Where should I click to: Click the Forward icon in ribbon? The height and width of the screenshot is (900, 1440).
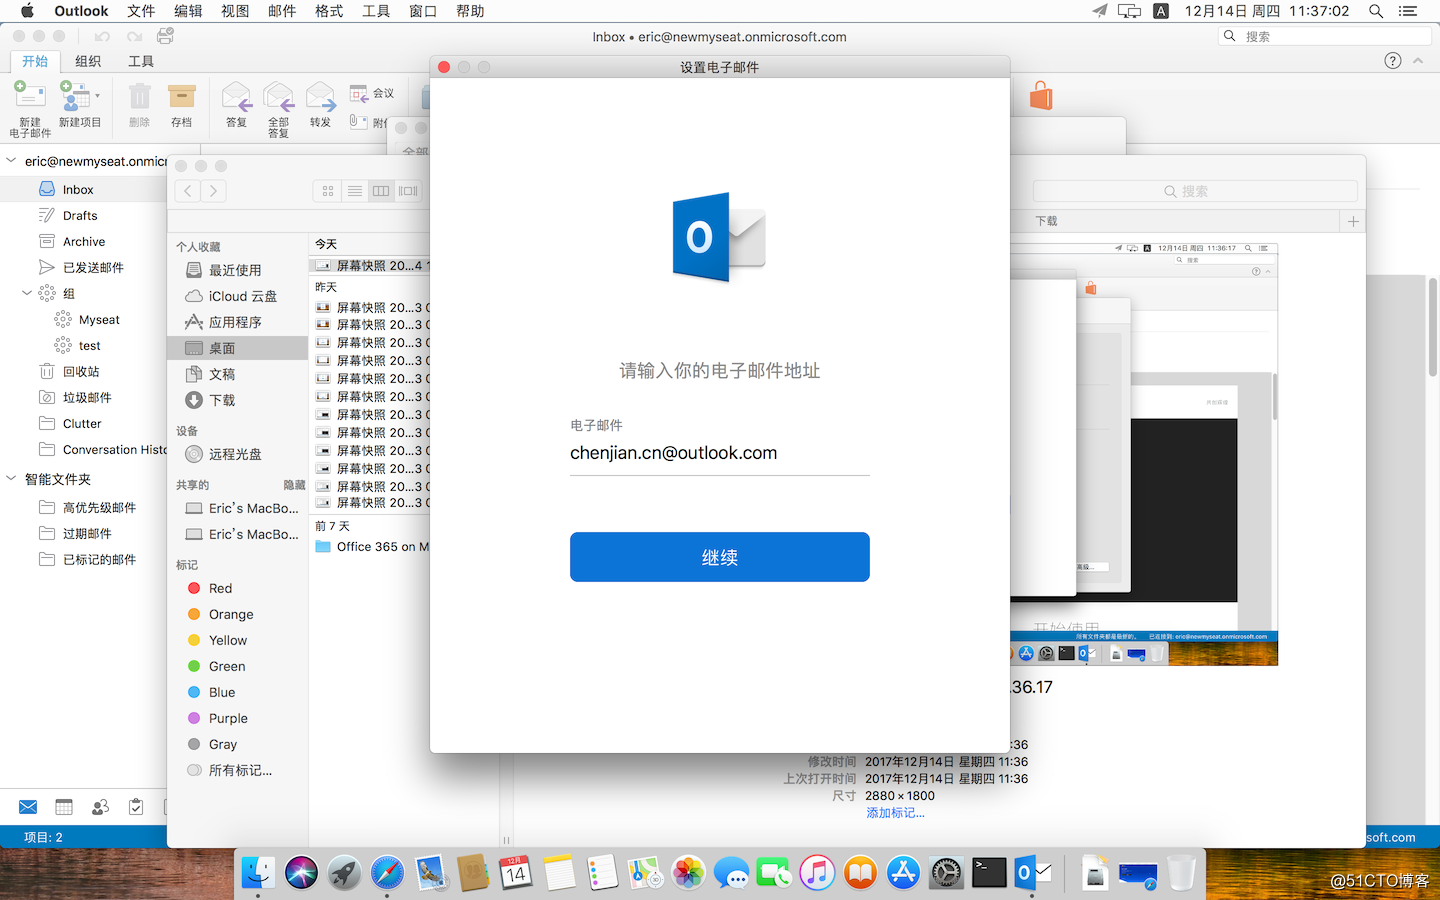[320, 97]
